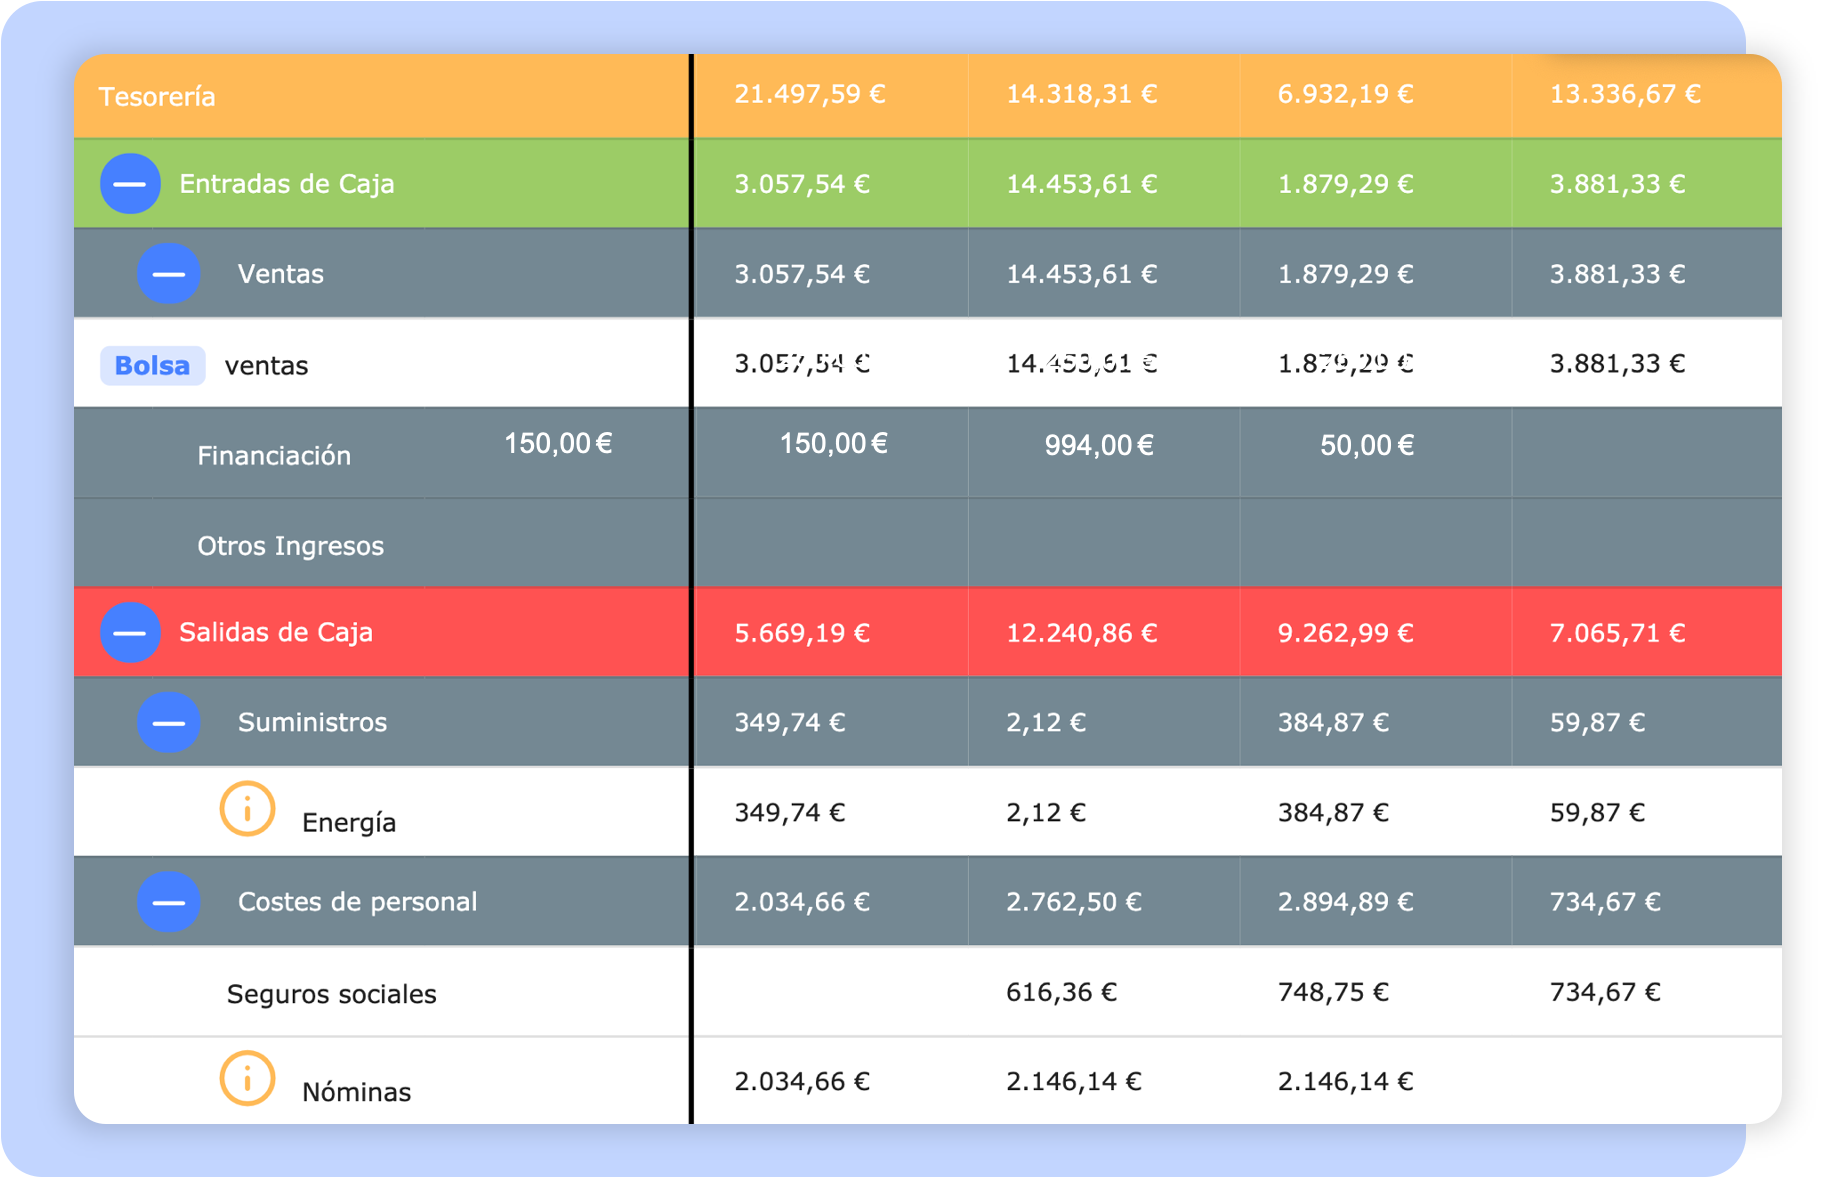Toggle the Ventas row collapse button
This screenshot has height=1178, width=1830.
(x=168, y=273)
